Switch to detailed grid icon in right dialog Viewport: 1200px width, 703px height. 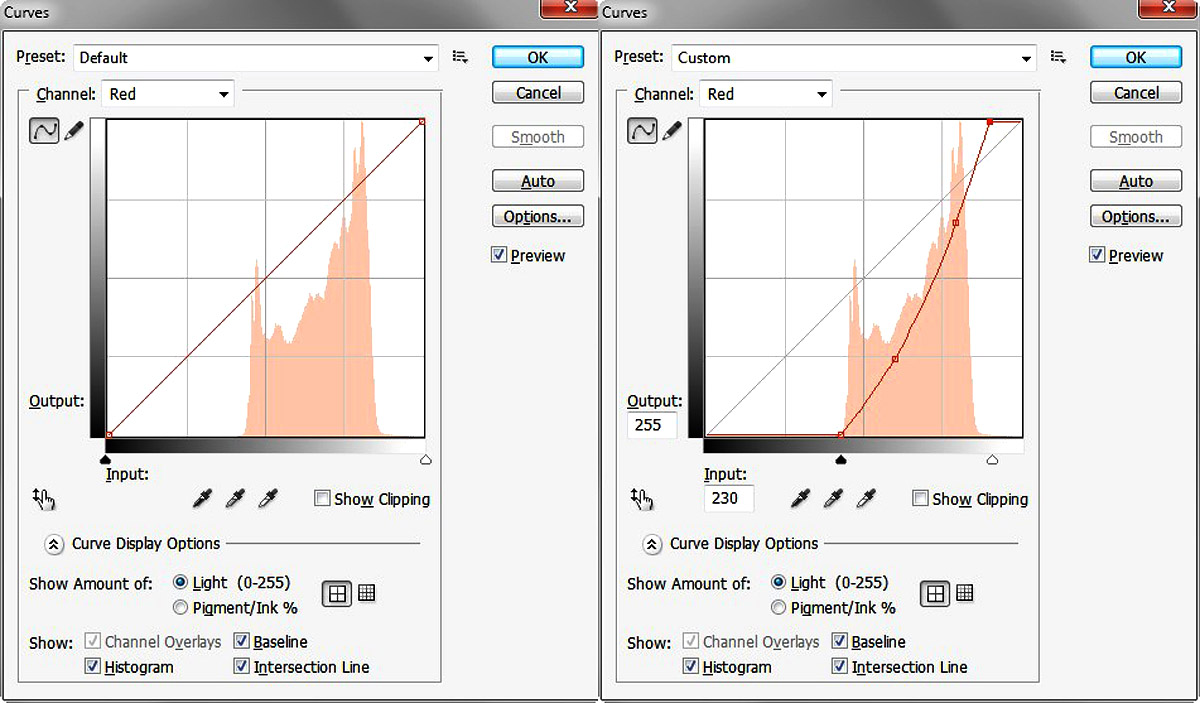click(964, 594)
